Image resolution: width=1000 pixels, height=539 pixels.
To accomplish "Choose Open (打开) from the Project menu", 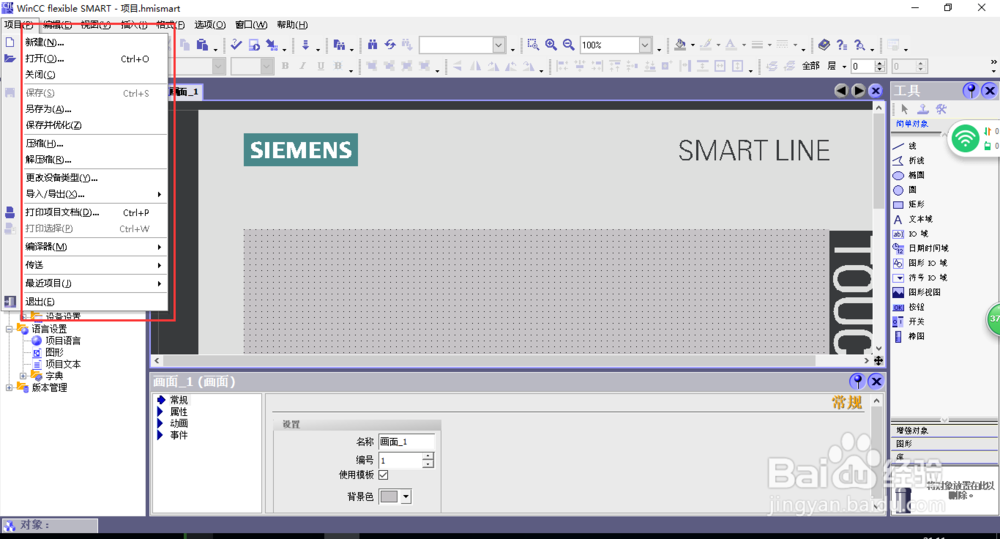I will [94, 59].
